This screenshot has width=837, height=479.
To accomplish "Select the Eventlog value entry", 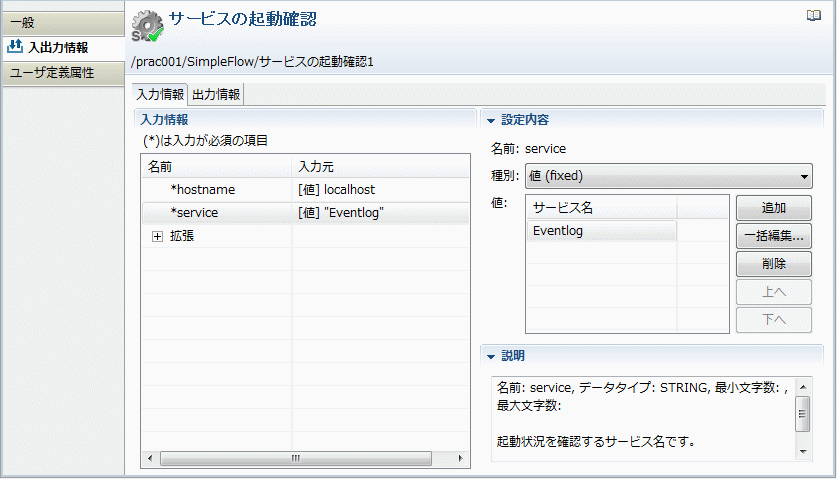I will (601, 231).
